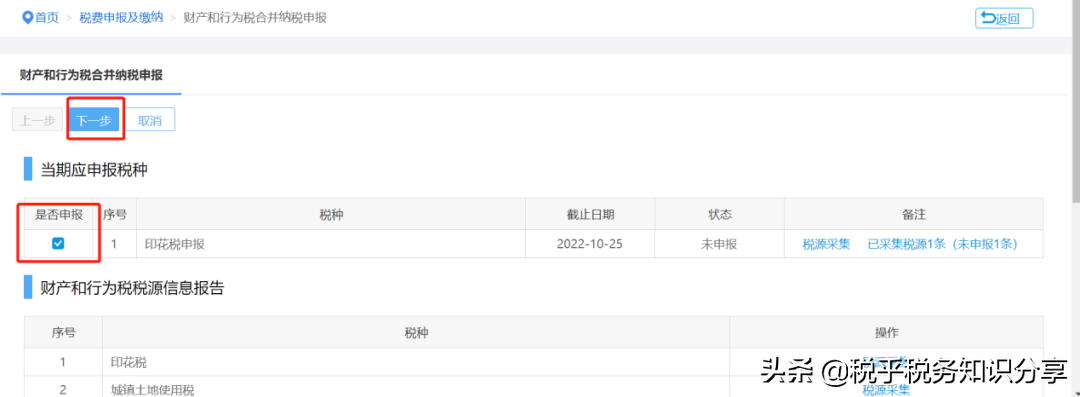1080x397 pixels.
Task: Select the 财产和行为税合并纳税申报 tab
Action: pyautogui.click(x=91, y=75)
